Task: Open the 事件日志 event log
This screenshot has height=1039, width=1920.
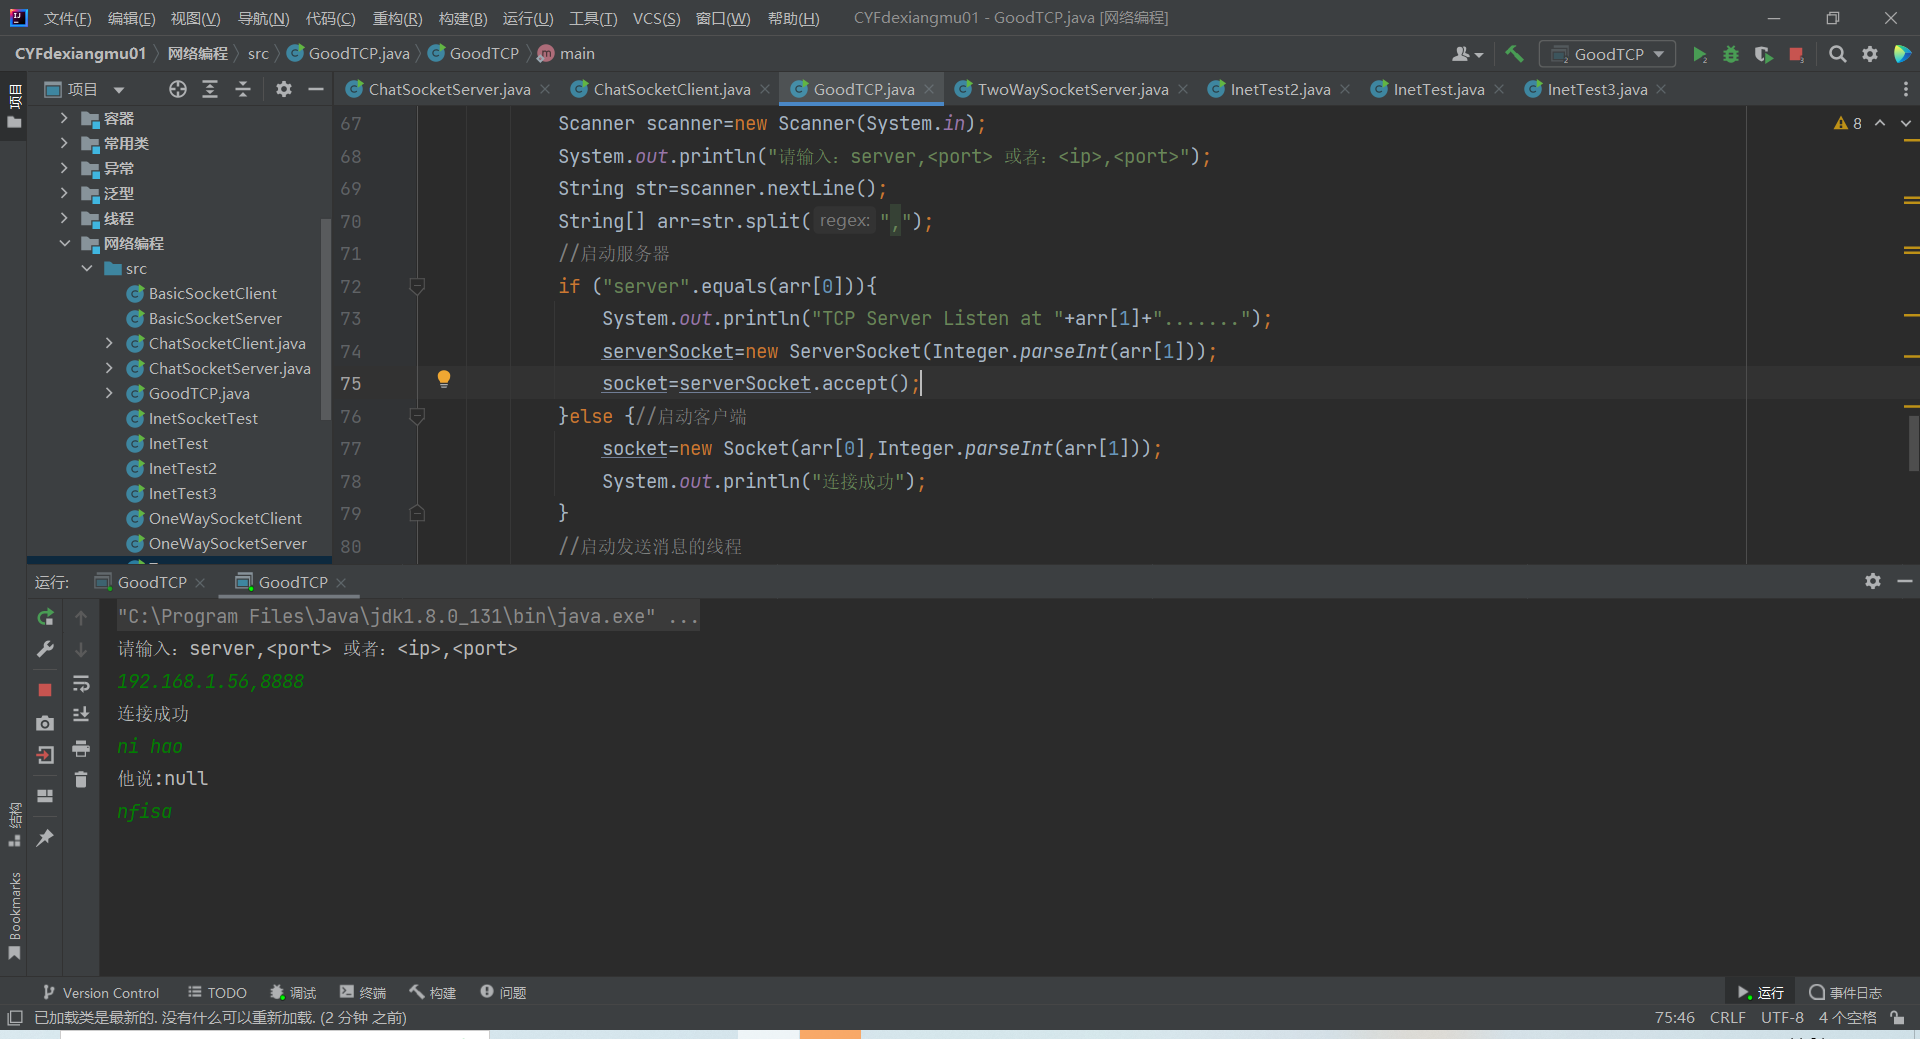Action: 1846,992
